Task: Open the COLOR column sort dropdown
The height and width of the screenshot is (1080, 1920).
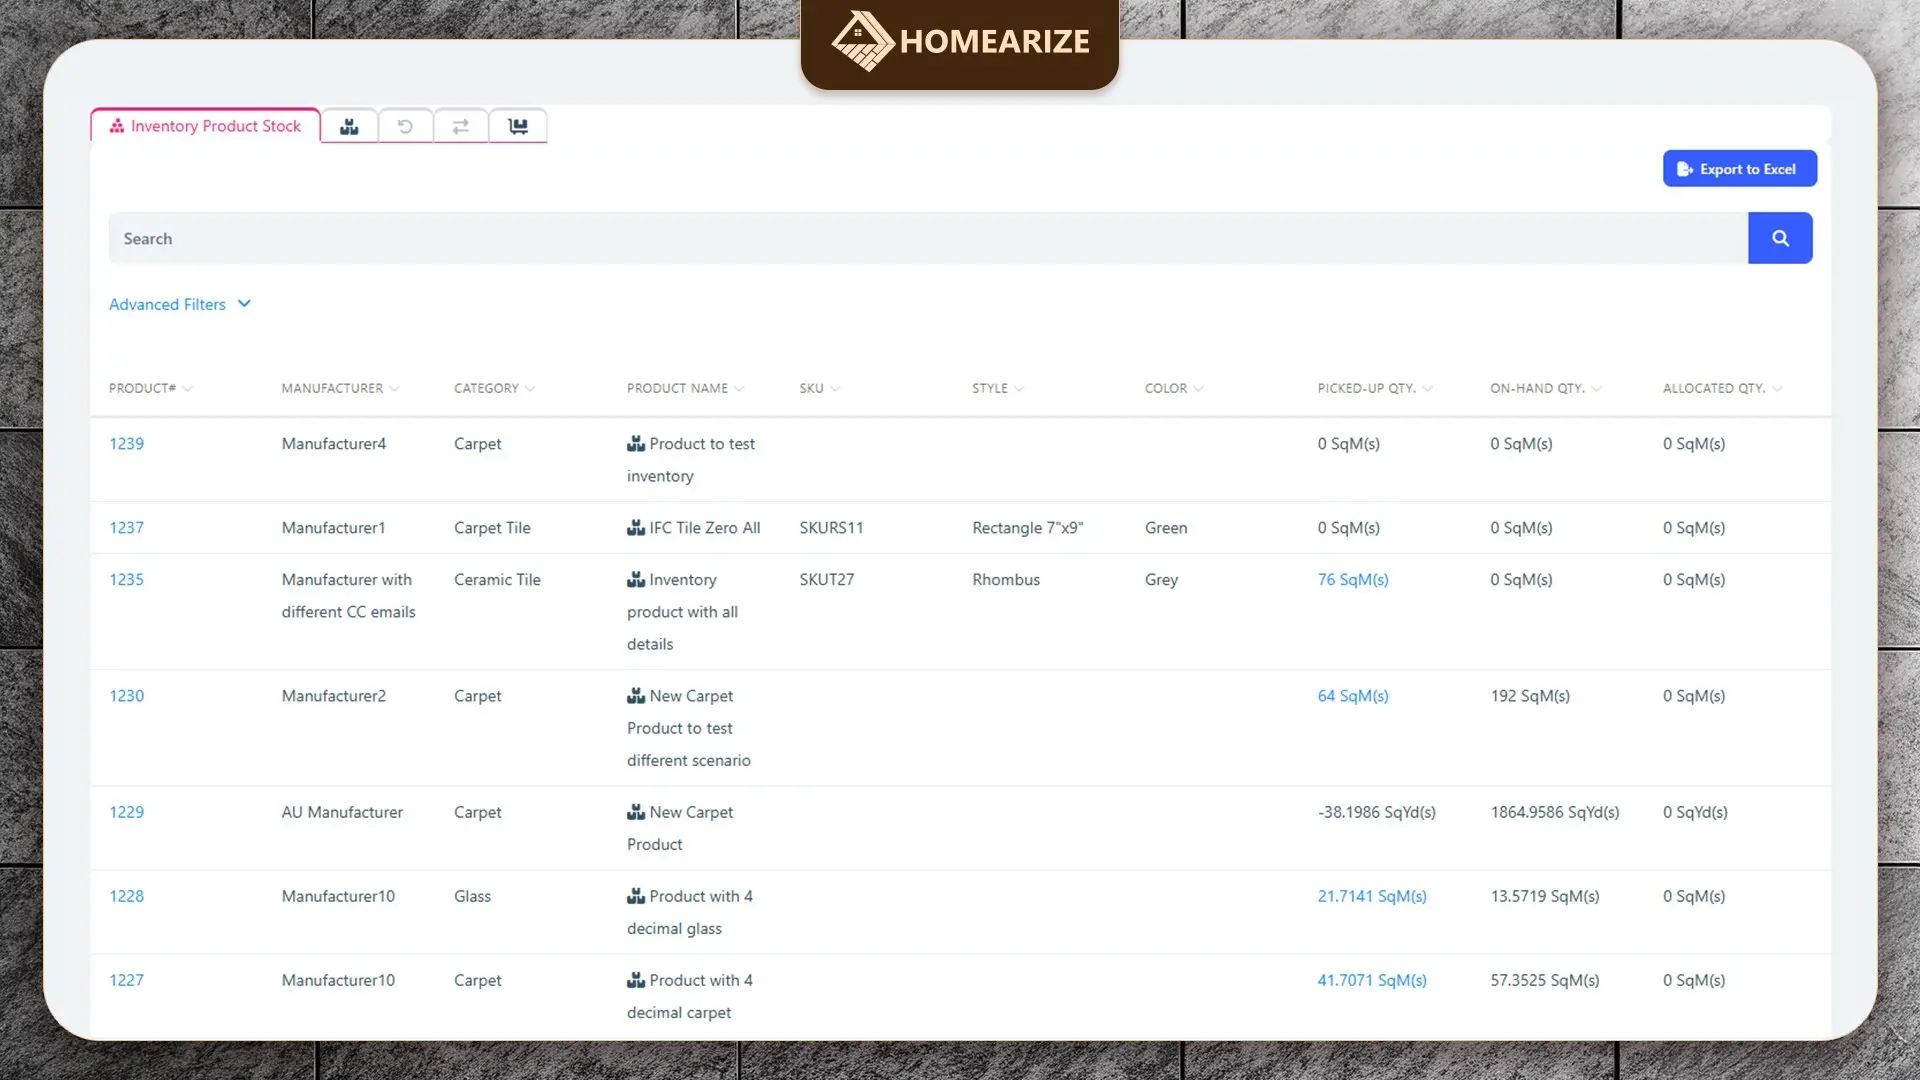Action: point(1200,388)
